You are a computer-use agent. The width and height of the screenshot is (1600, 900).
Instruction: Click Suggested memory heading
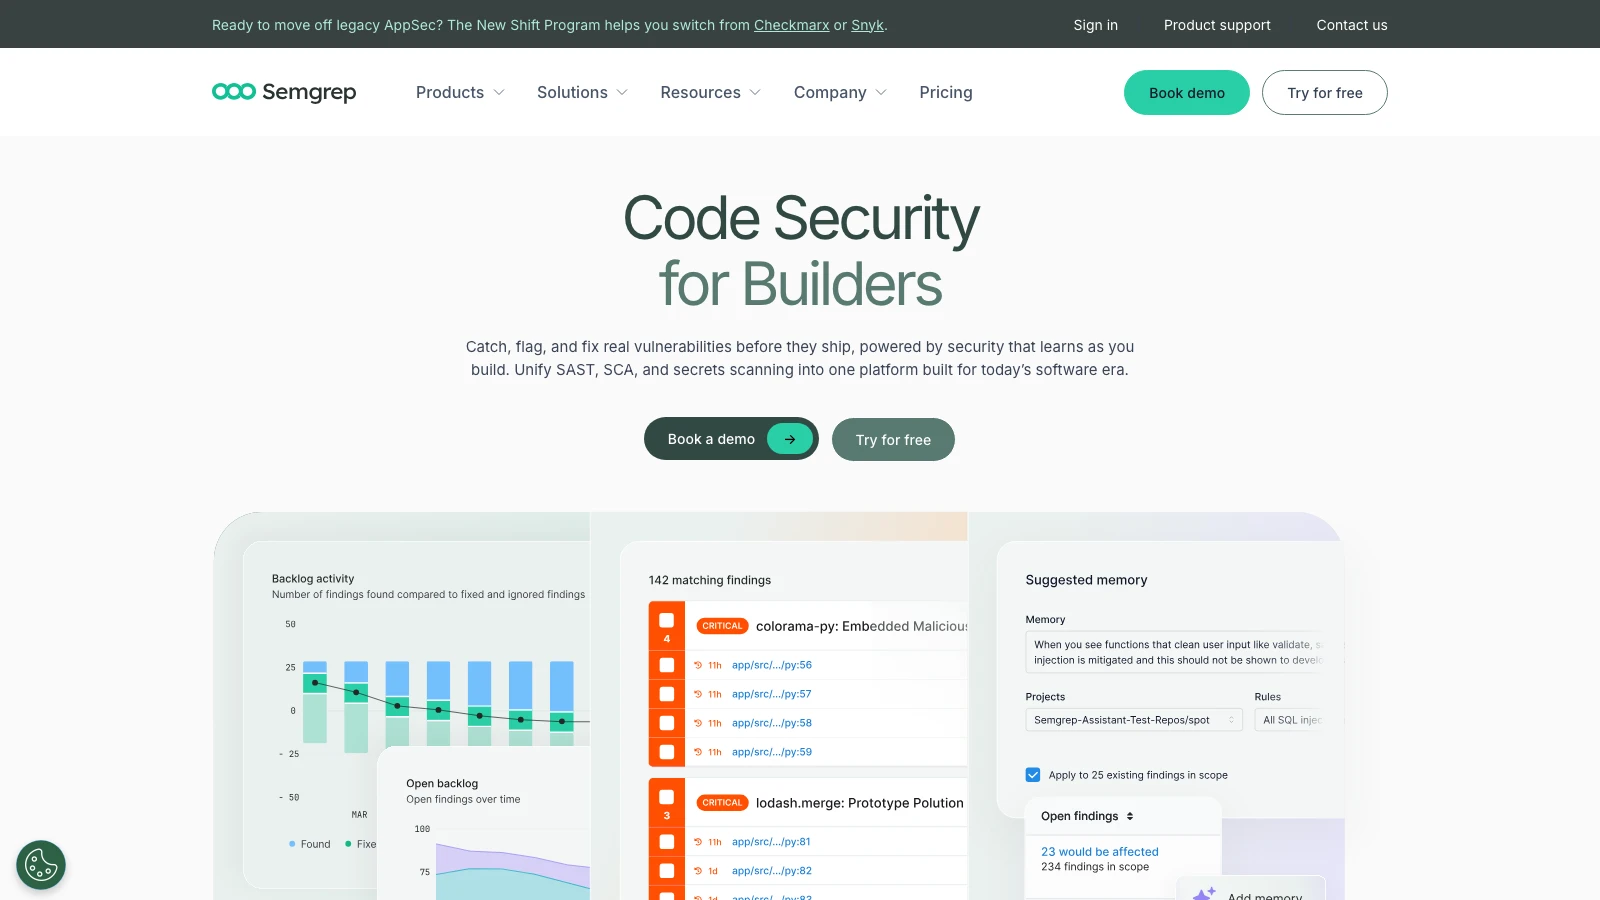click(1086, 580)
